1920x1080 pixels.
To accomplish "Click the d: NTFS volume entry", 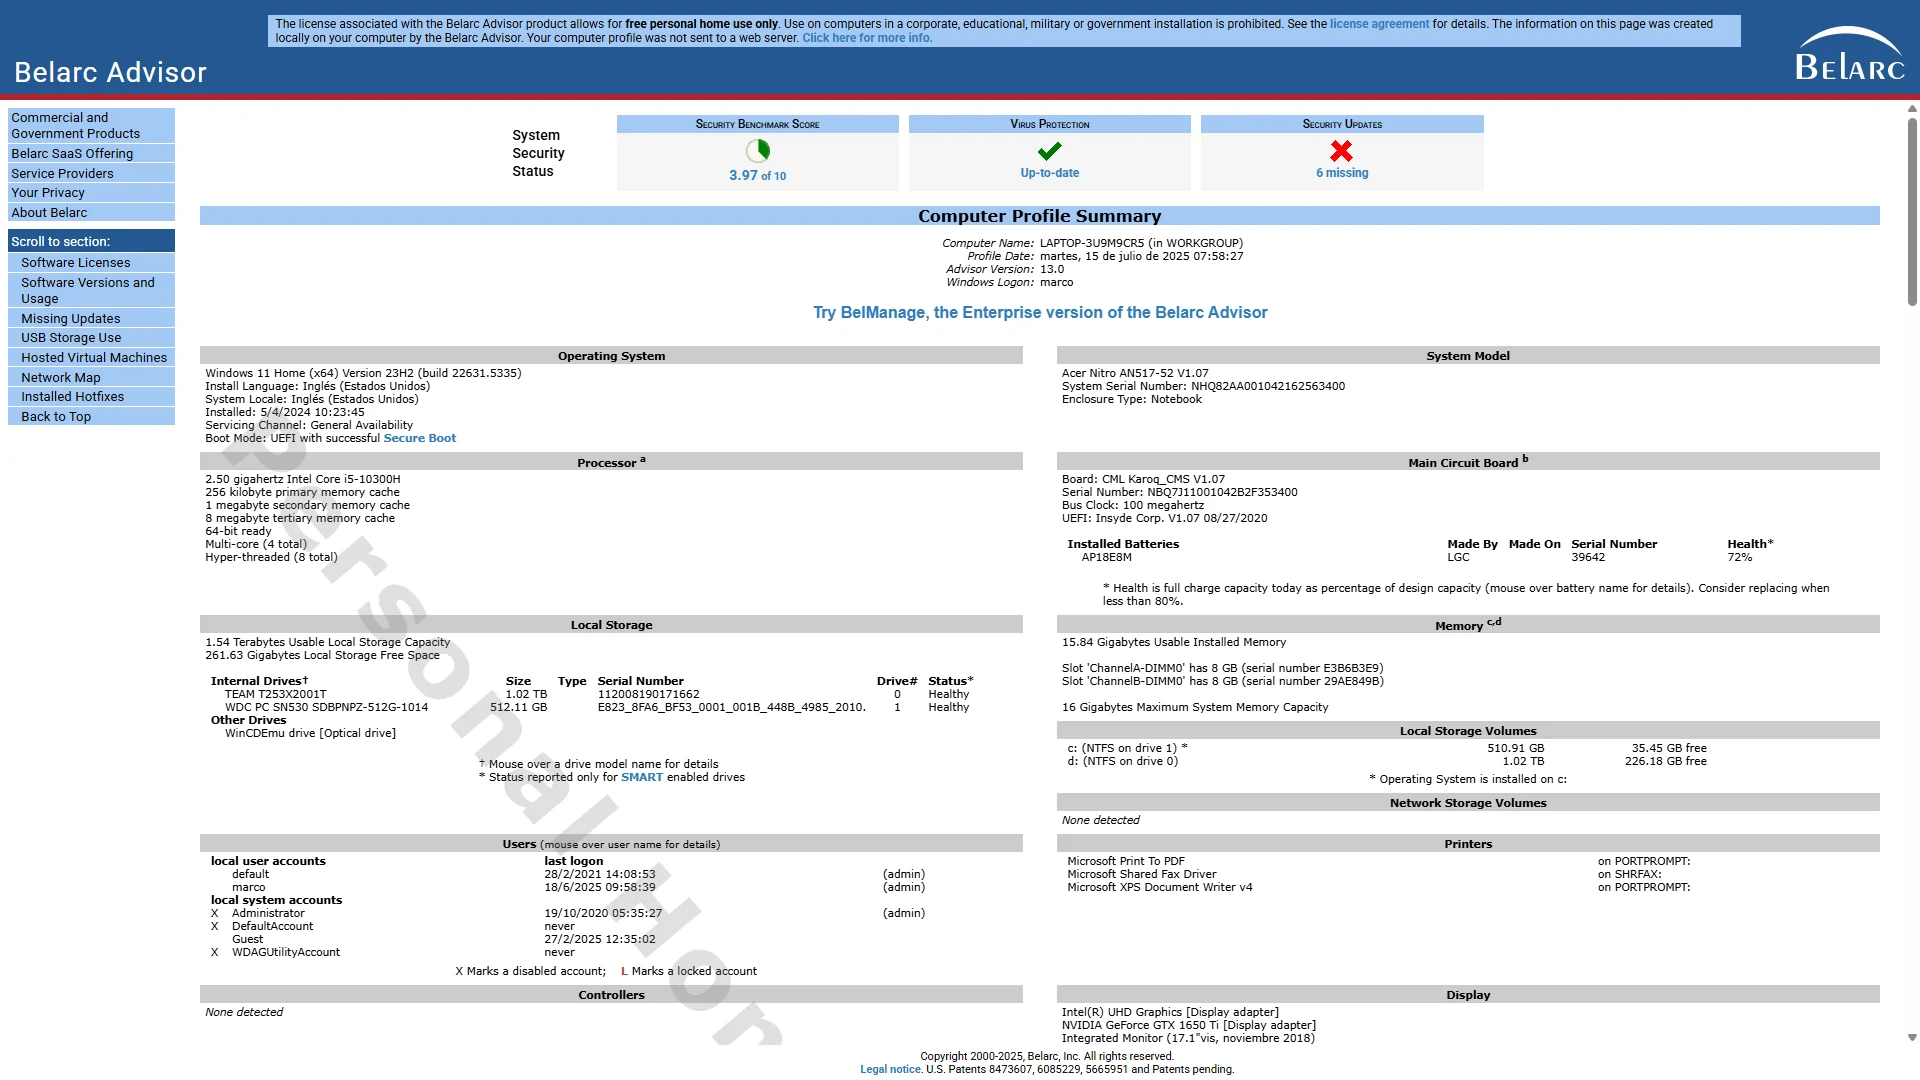I will point(1122,761).
